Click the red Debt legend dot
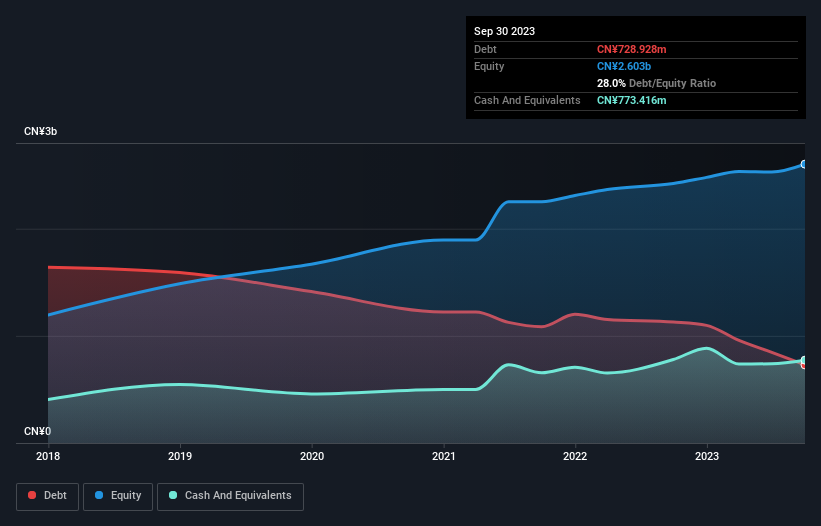Screen dimensions: 821x526 coord(32,495)
